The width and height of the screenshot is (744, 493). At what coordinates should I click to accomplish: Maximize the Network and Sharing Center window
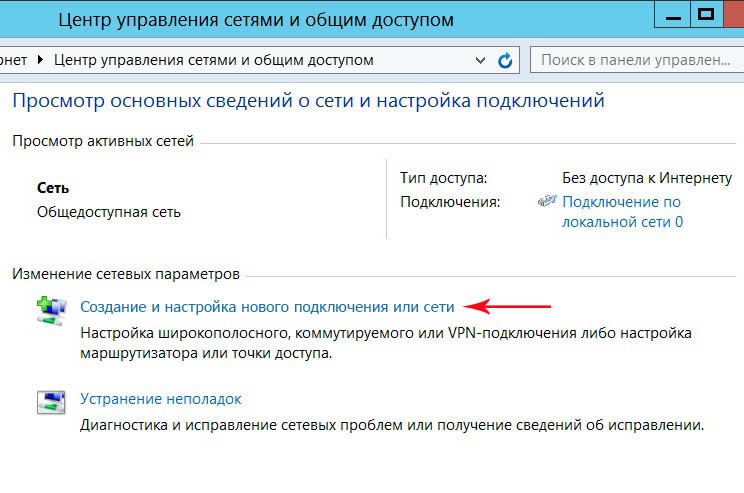click(706, 15)
